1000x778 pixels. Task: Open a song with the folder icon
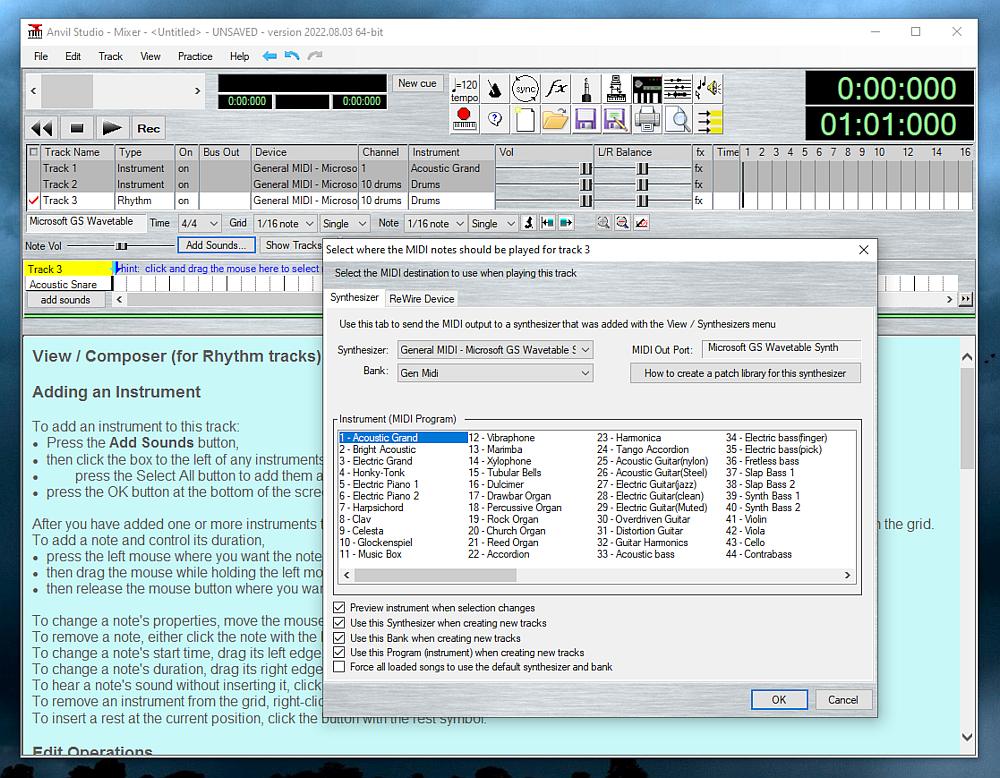pos(556,119)
